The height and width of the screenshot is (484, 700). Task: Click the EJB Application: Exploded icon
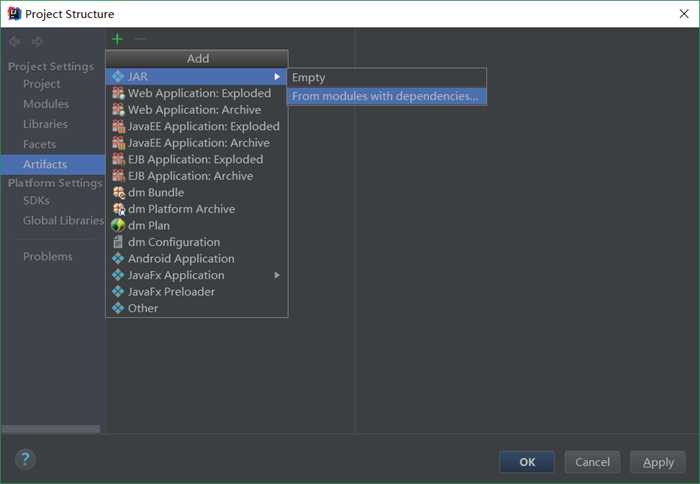118,159
